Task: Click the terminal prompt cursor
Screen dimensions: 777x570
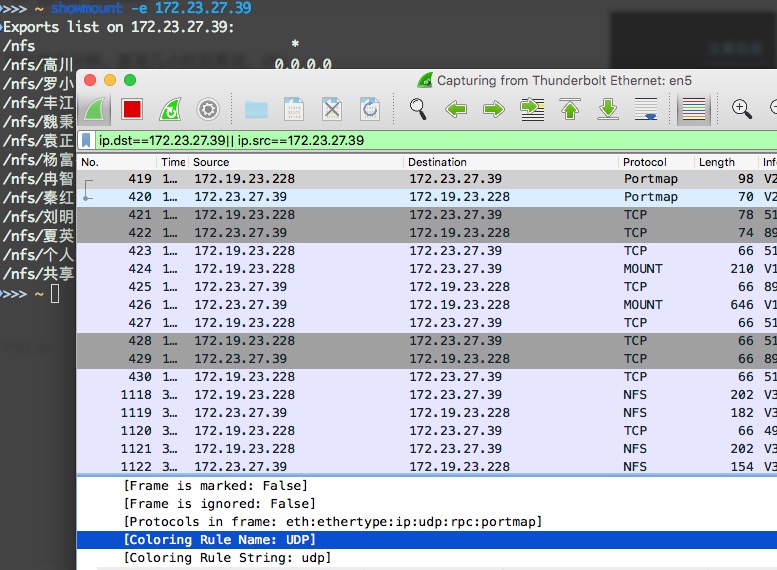Action: [x=55, y=294]
